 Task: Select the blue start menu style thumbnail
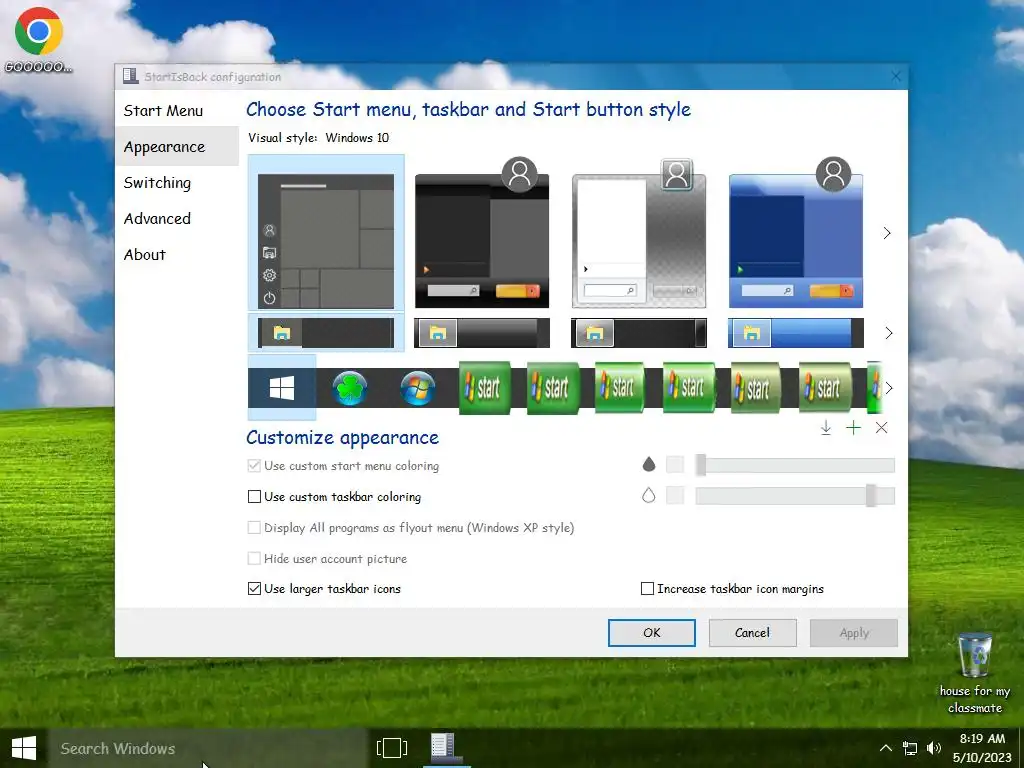pyautogui.click(x=795, y=232)
